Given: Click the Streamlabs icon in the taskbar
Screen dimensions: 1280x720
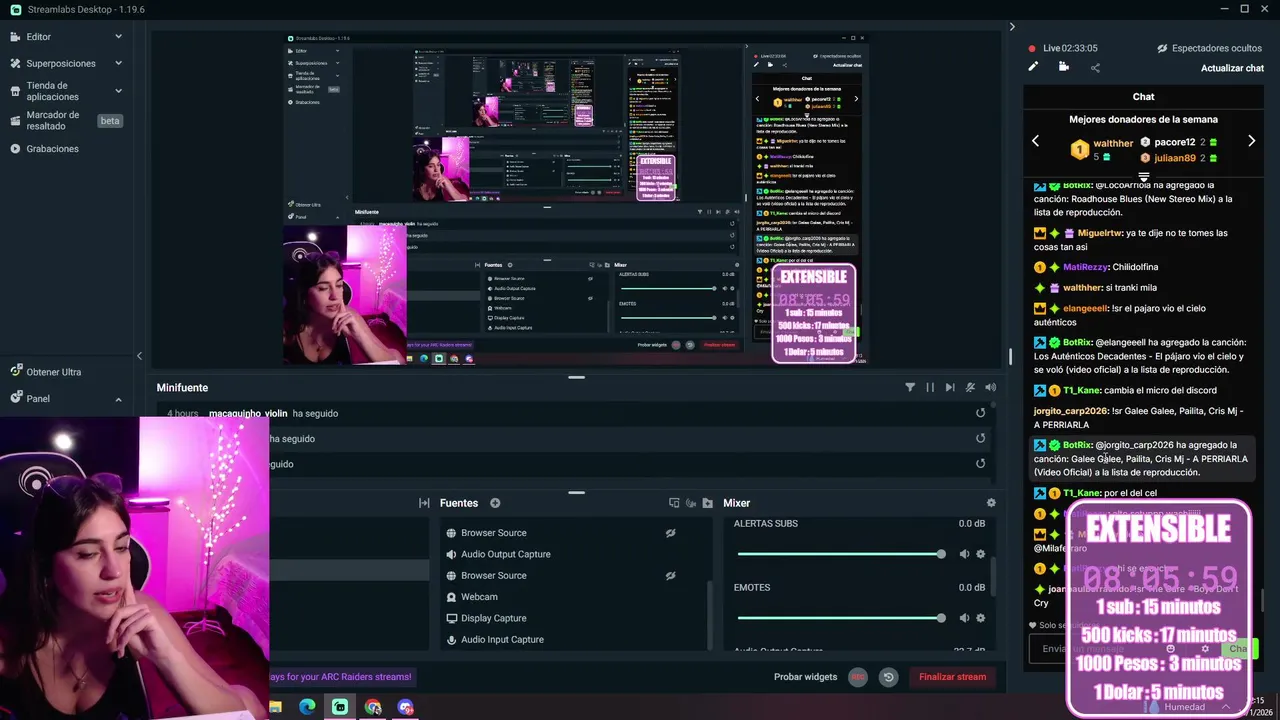Looking at the screenshot, I should [340, 707].
